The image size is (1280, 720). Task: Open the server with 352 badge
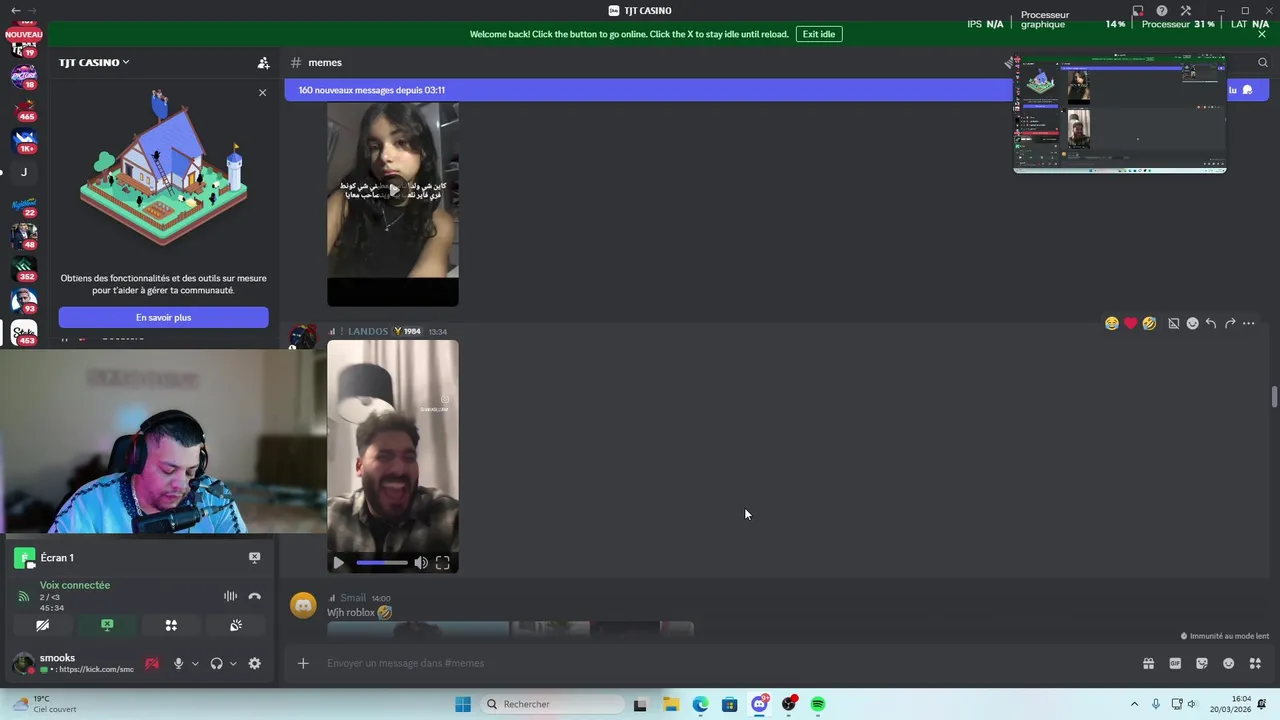[x=24, y=268]
